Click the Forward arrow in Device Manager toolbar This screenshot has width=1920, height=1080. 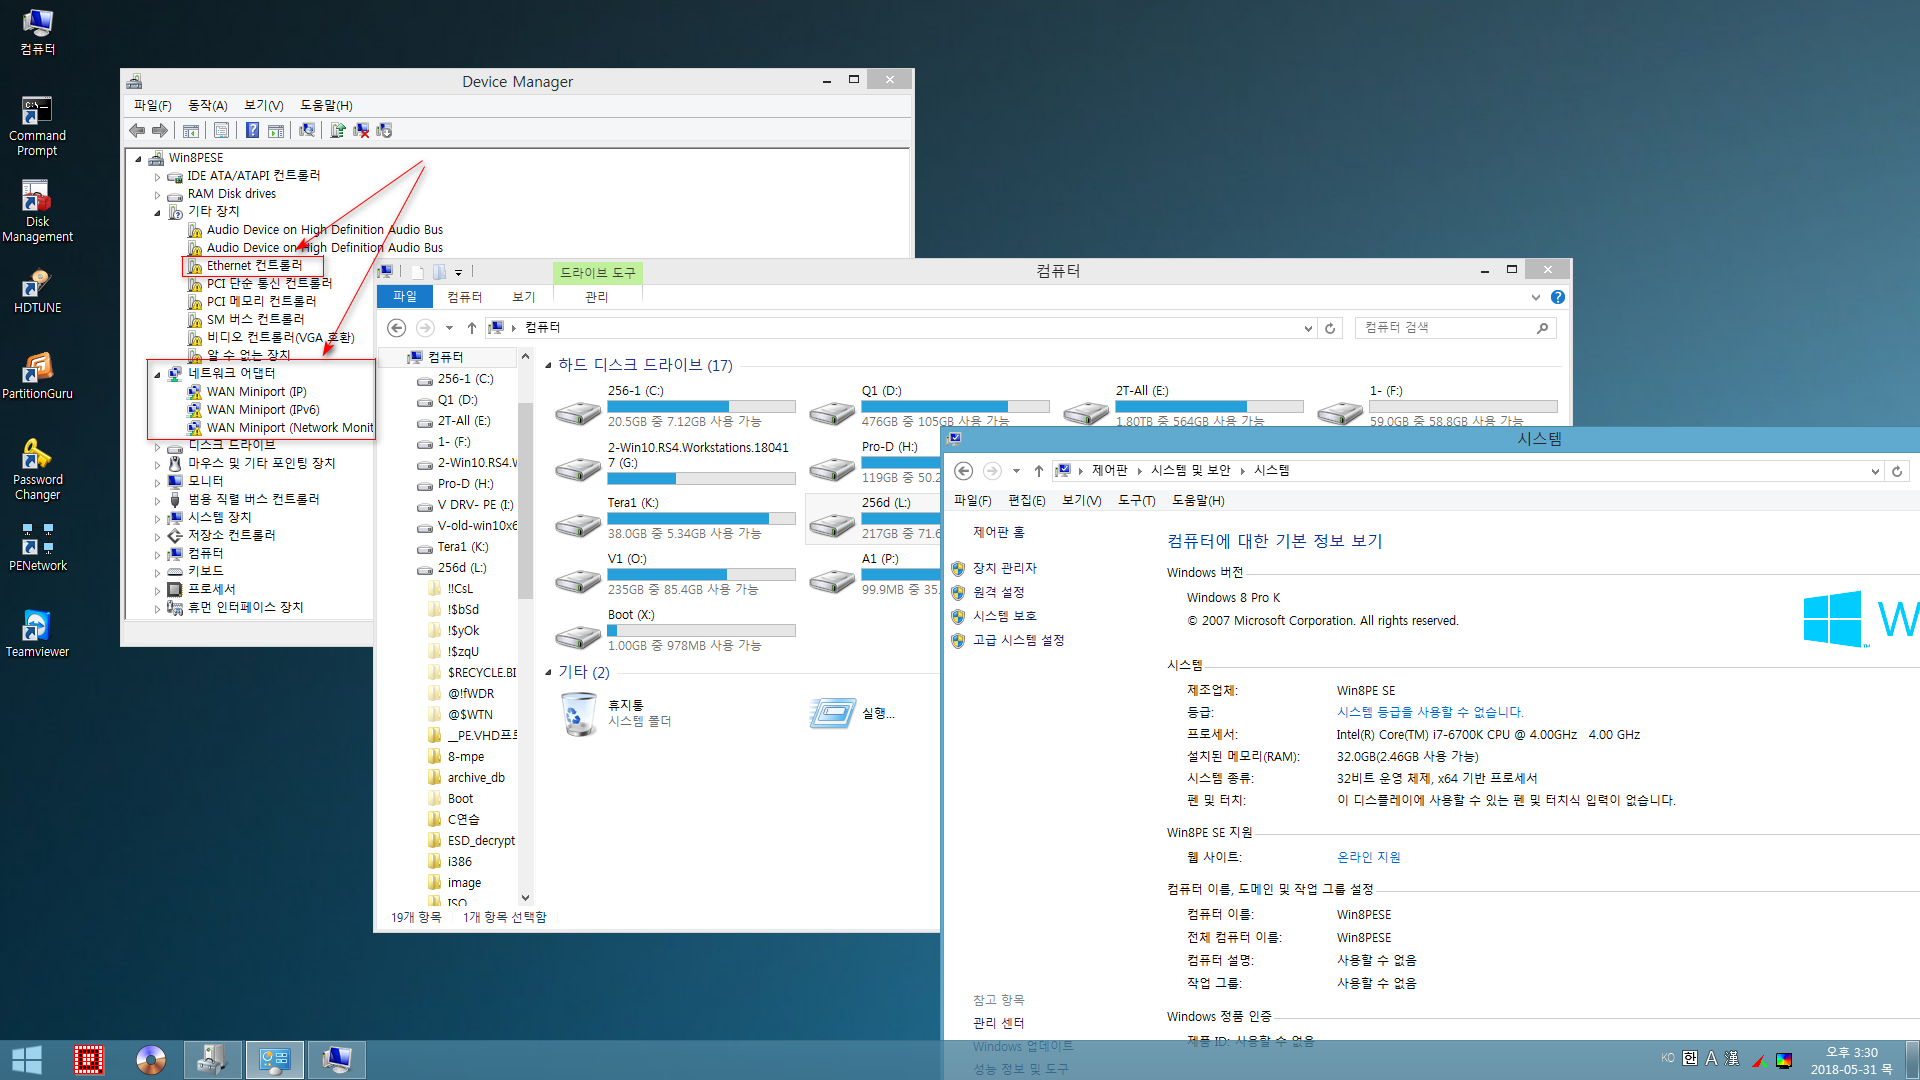(160, 130)
